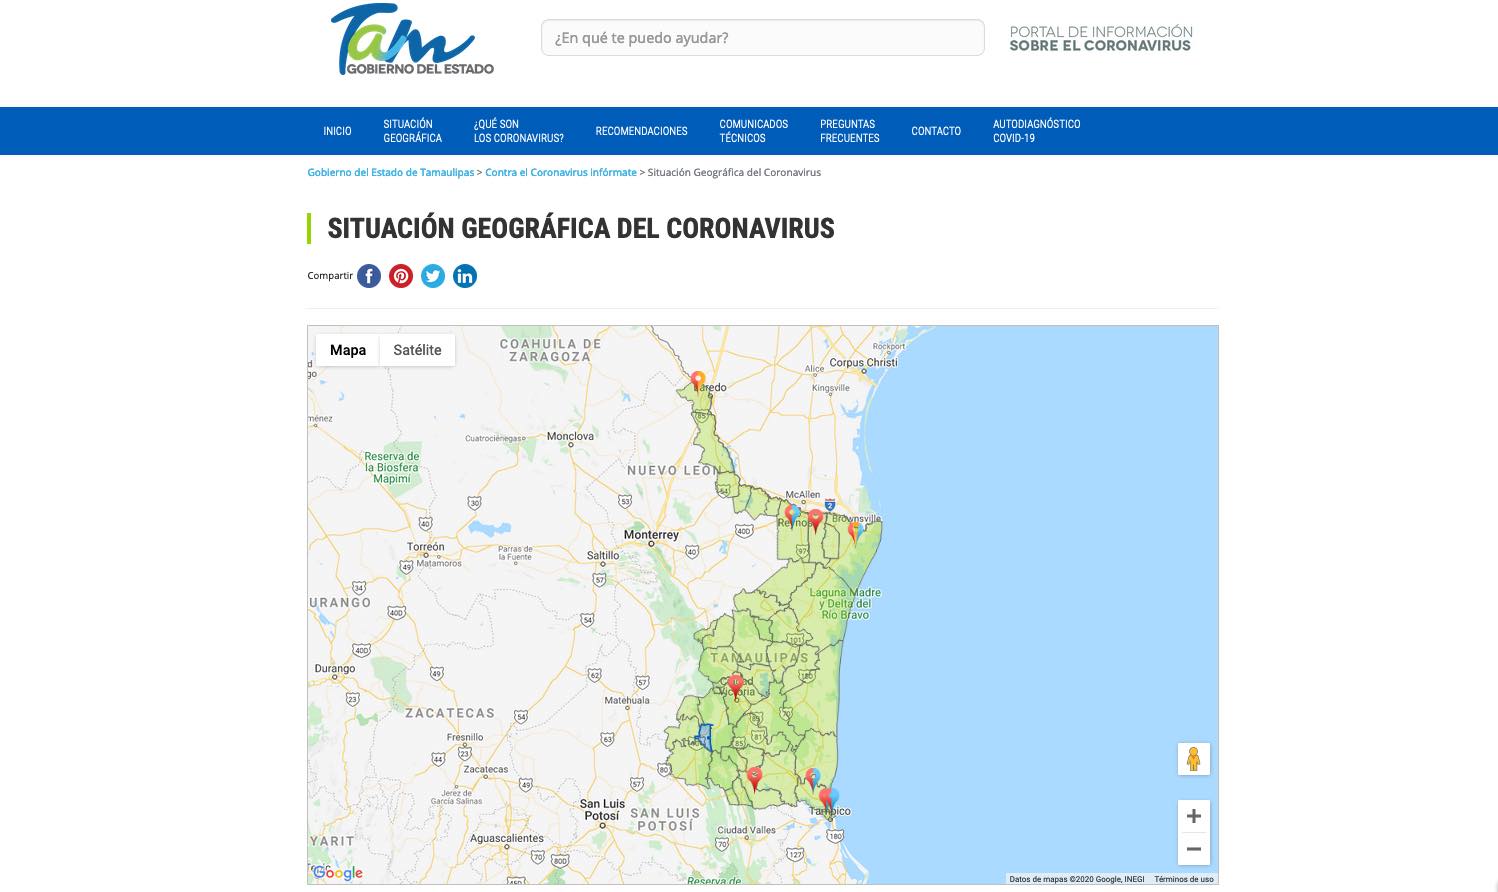This screenshot has width=1498, height=892.
Task: Click the Términos de uso map link
Action: point(1183,879)
